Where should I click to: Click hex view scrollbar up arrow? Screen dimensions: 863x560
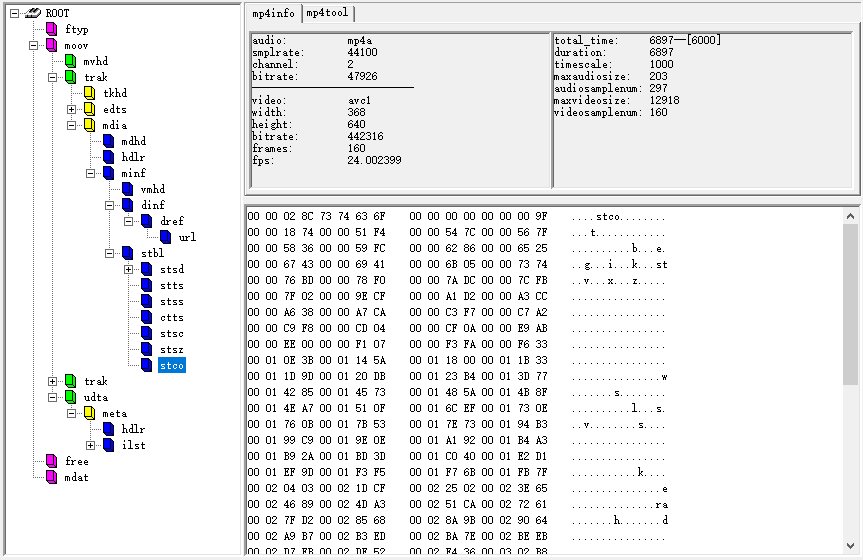(850, 216)
